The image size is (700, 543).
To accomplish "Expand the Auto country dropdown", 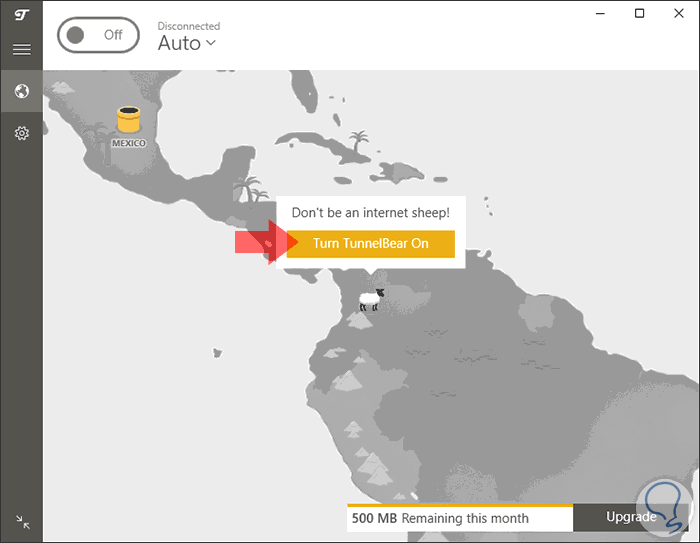I will (187, 43).
